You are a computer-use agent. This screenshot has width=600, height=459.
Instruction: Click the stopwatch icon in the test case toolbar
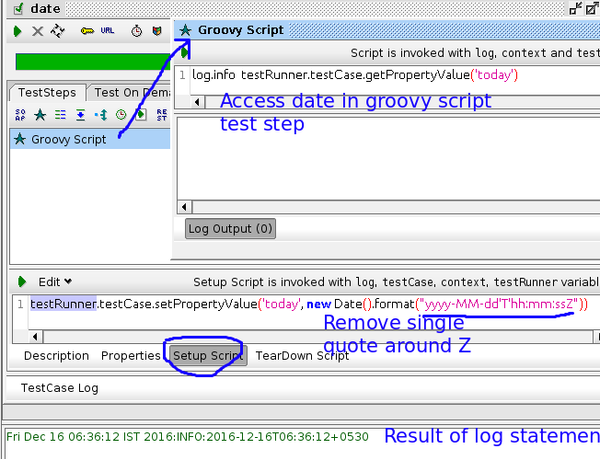[x=135, y=32]
